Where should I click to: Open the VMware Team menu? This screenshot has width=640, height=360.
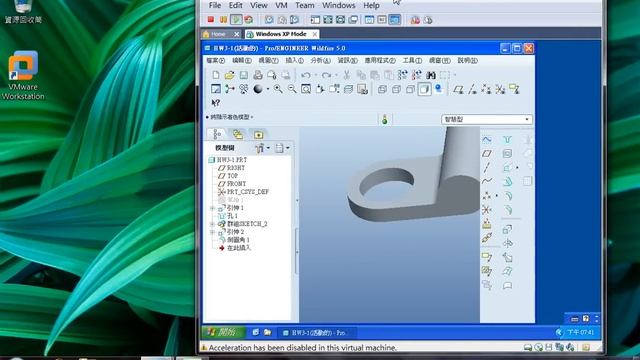[304, 5]
